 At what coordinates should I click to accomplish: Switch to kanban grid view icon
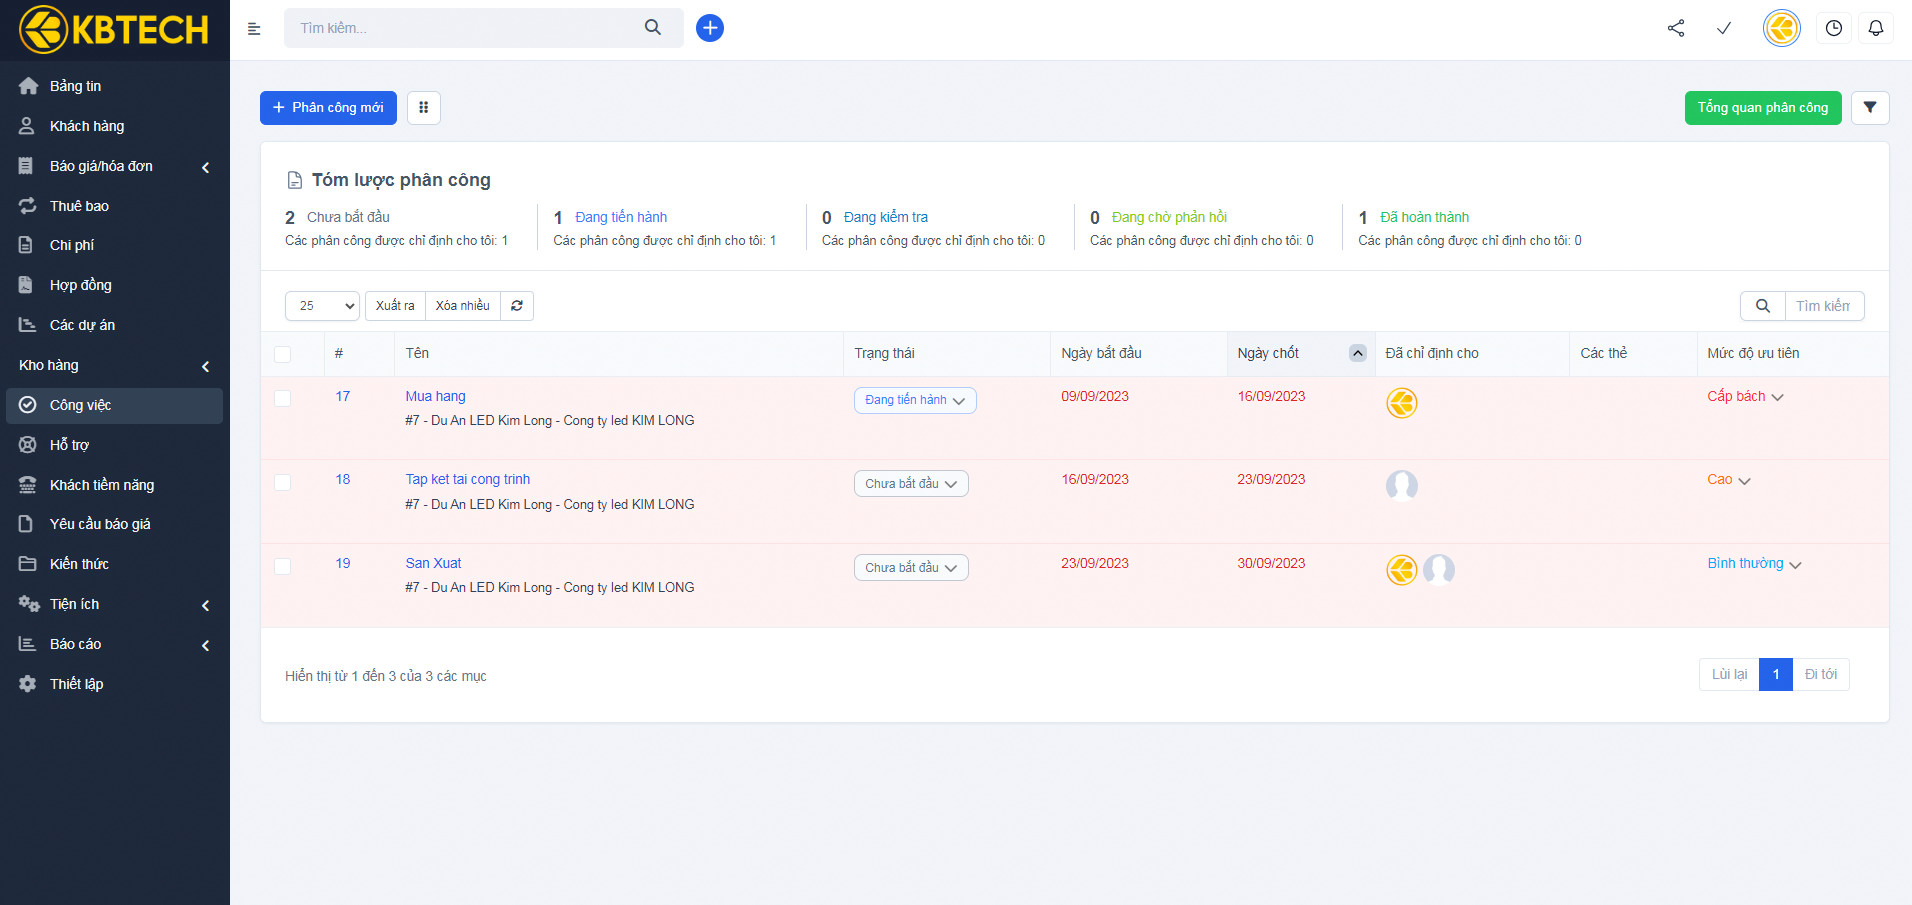click(x=424, y=108)
